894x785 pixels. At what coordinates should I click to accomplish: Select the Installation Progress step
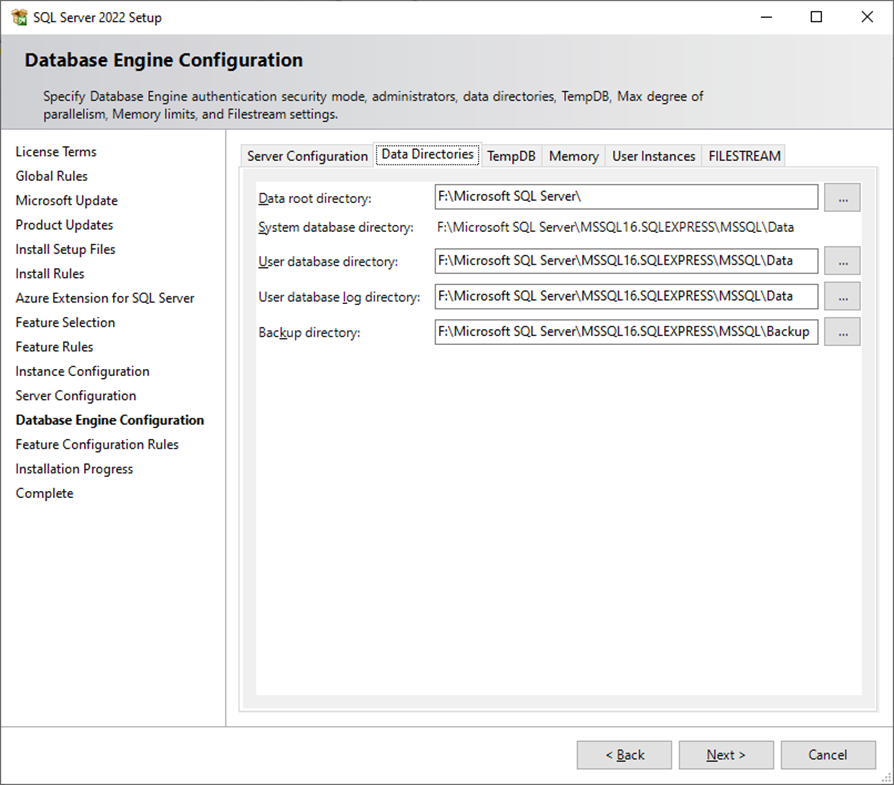click(74, 469)
